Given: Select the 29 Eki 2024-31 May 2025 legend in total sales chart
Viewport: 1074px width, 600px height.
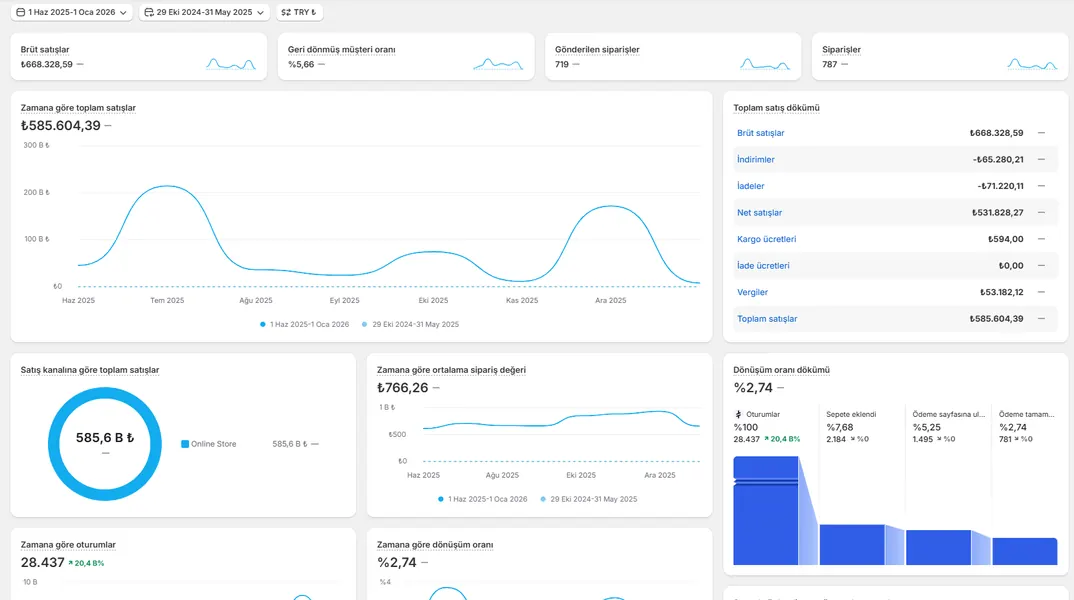Looking at the screenshot, I should coord(410,325).
